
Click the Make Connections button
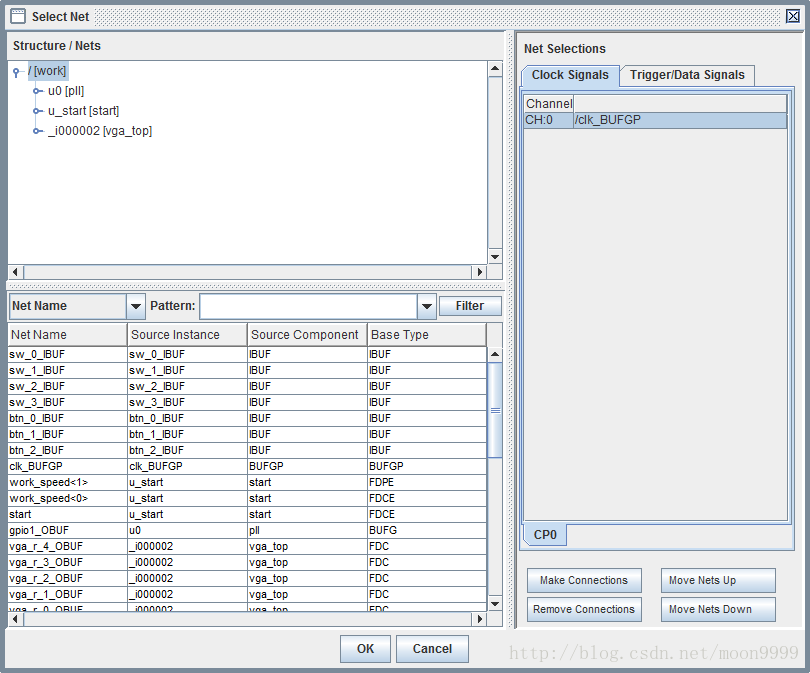(x=584, y=581)
